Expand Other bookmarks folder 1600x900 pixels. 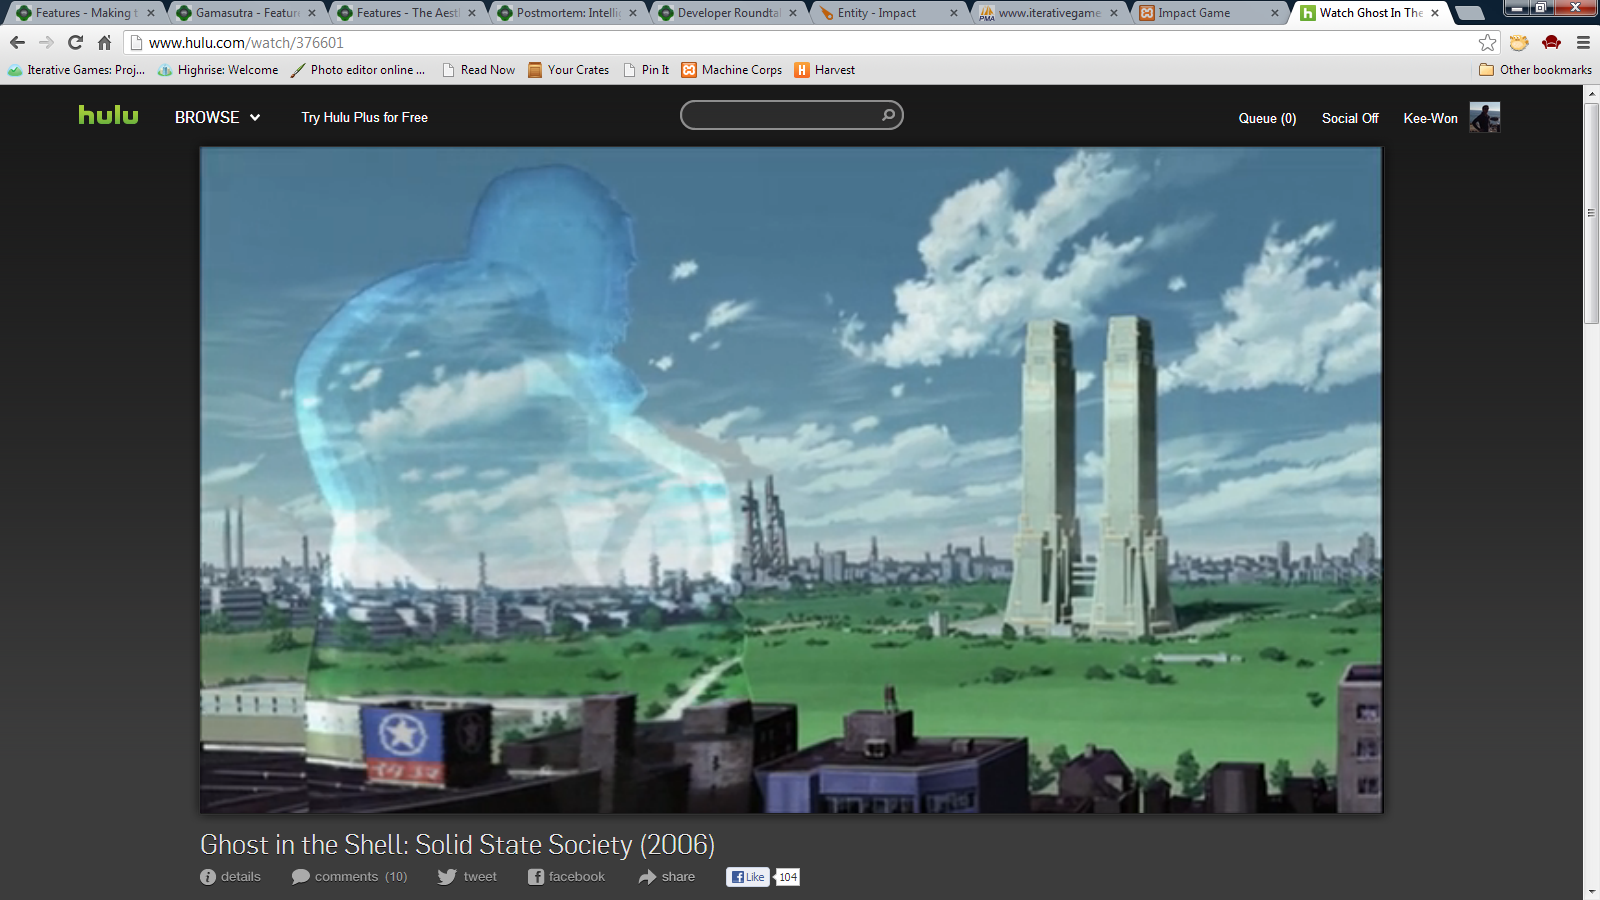coord(1535,70)
